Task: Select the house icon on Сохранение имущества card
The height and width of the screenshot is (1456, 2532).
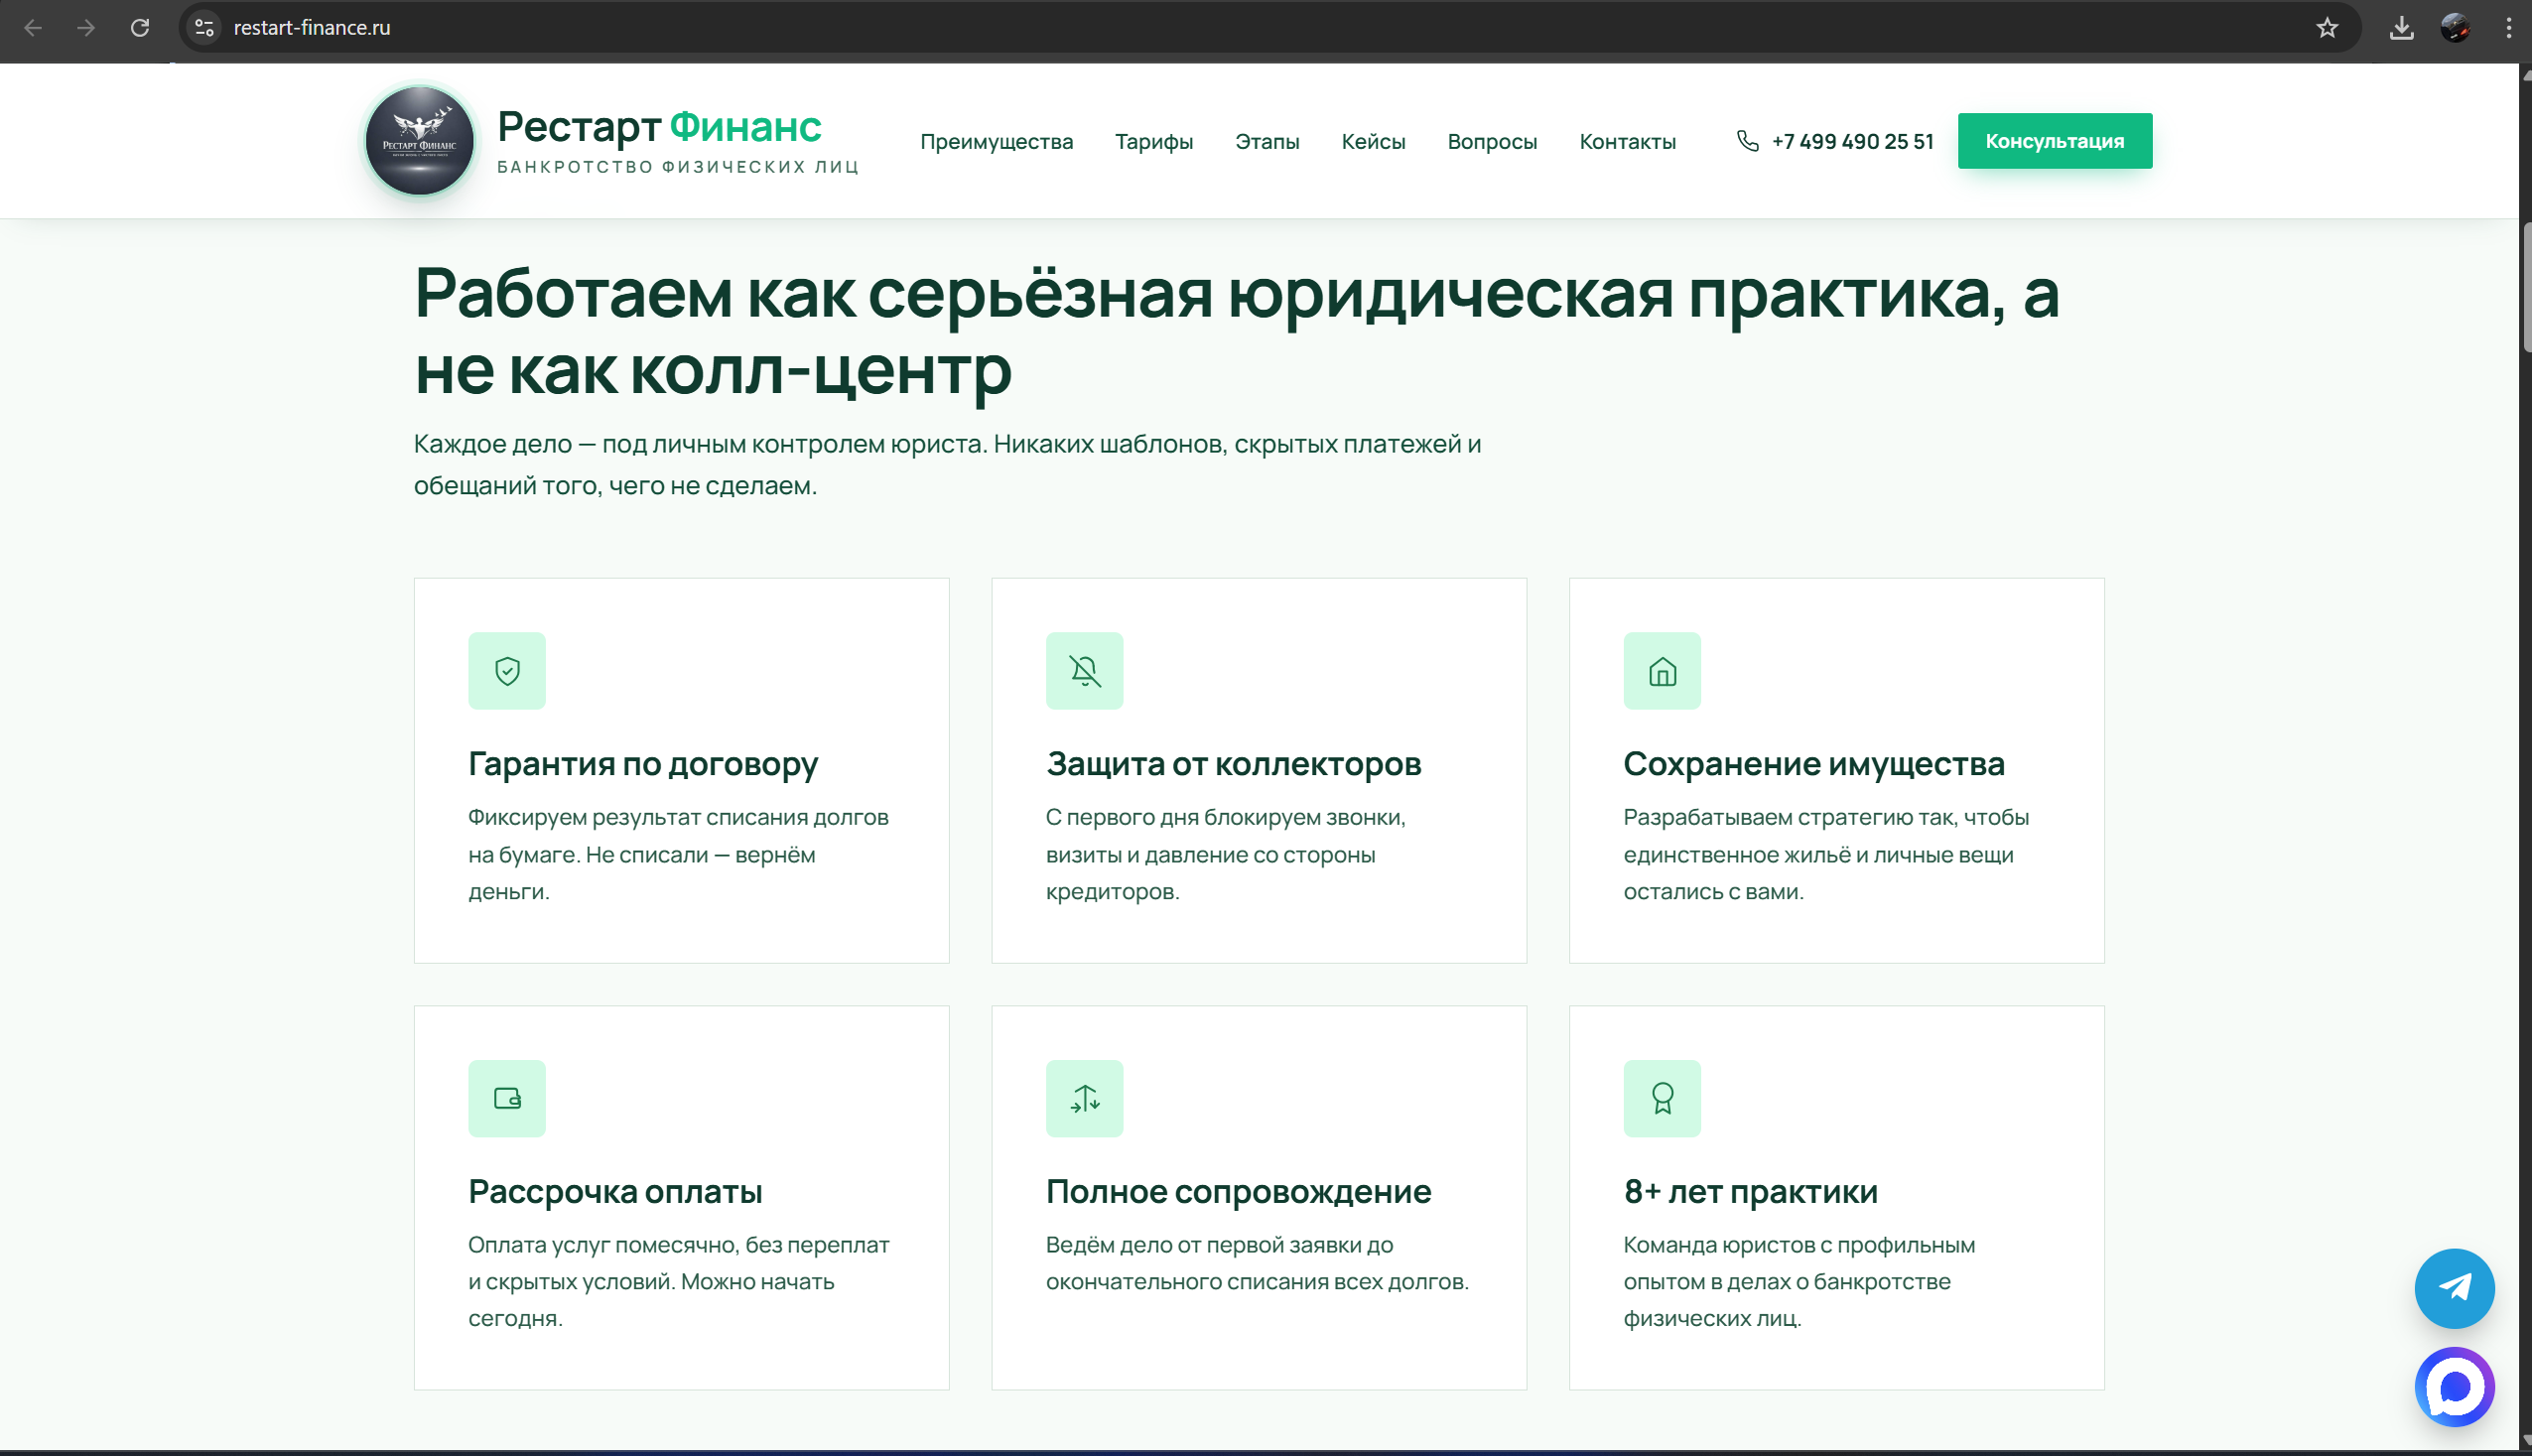Action: pyautogui.click(x=1661, y=671)
